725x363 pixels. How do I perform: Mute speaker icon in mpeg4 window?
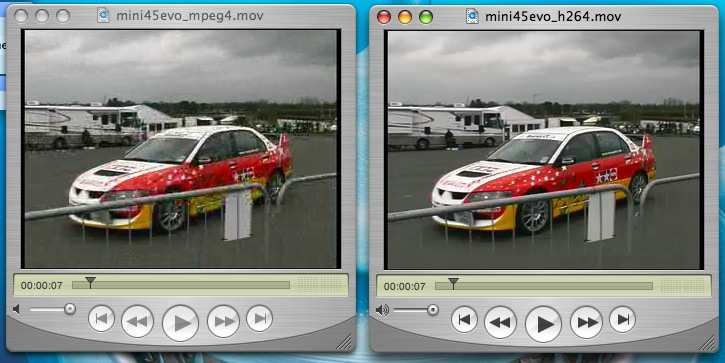point(17,309)
